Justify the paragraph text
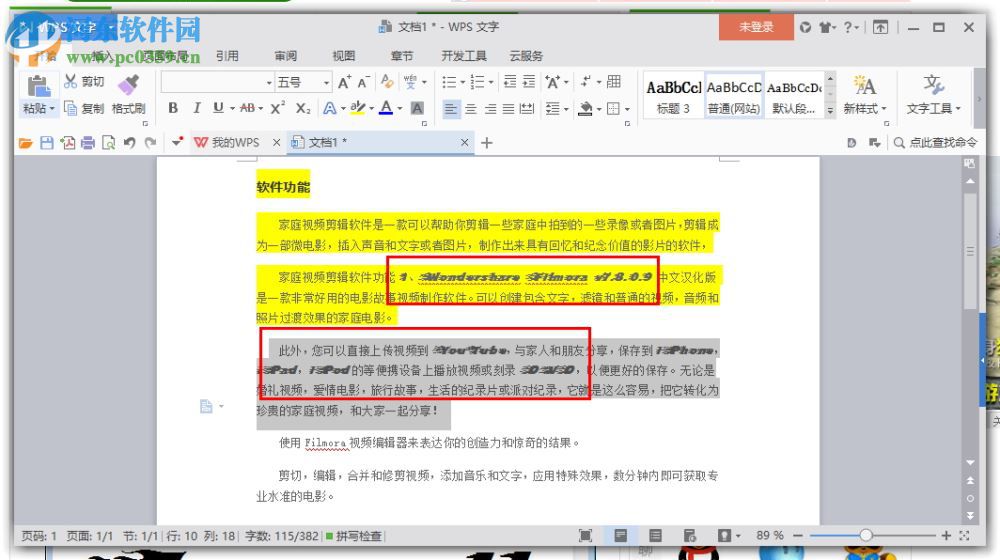Viewport: 1000px width, 560px height. point(508,109)
